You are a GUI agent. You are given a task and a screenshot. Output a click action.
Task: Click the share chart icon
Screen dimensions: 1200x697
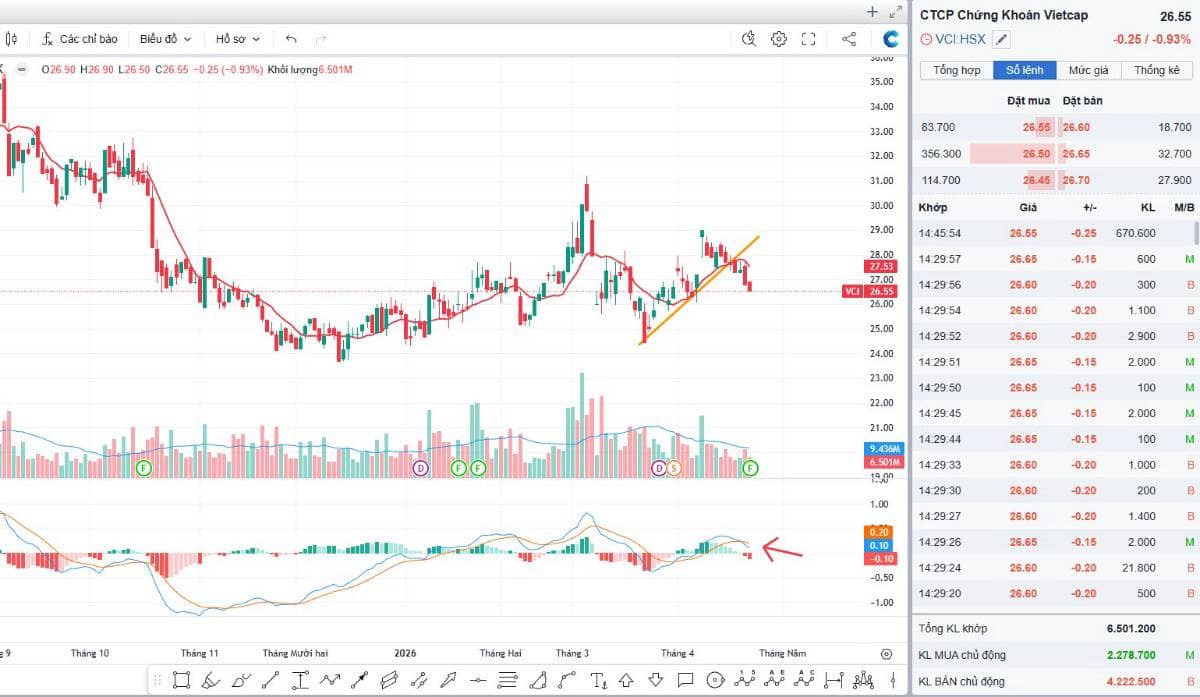click(849, 39)
